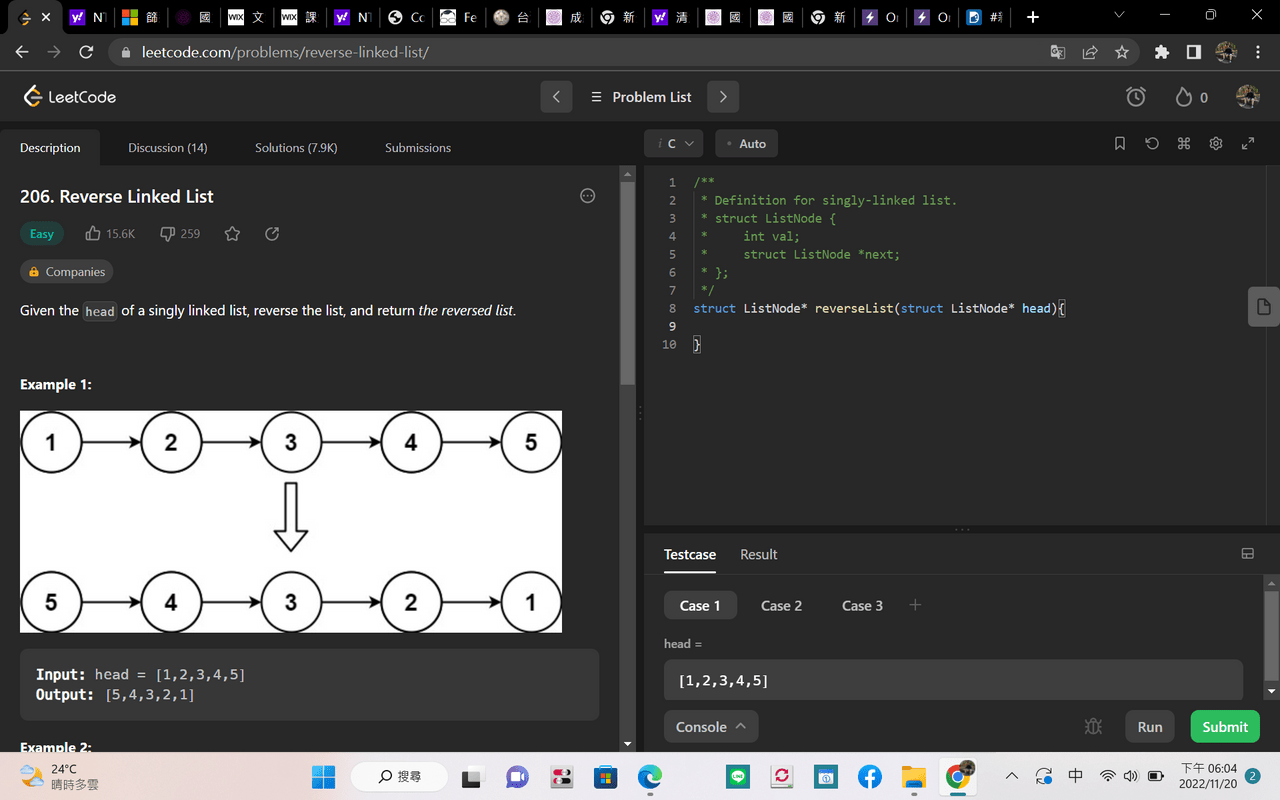Expand editor to fullscreen

coord(1248,144)
